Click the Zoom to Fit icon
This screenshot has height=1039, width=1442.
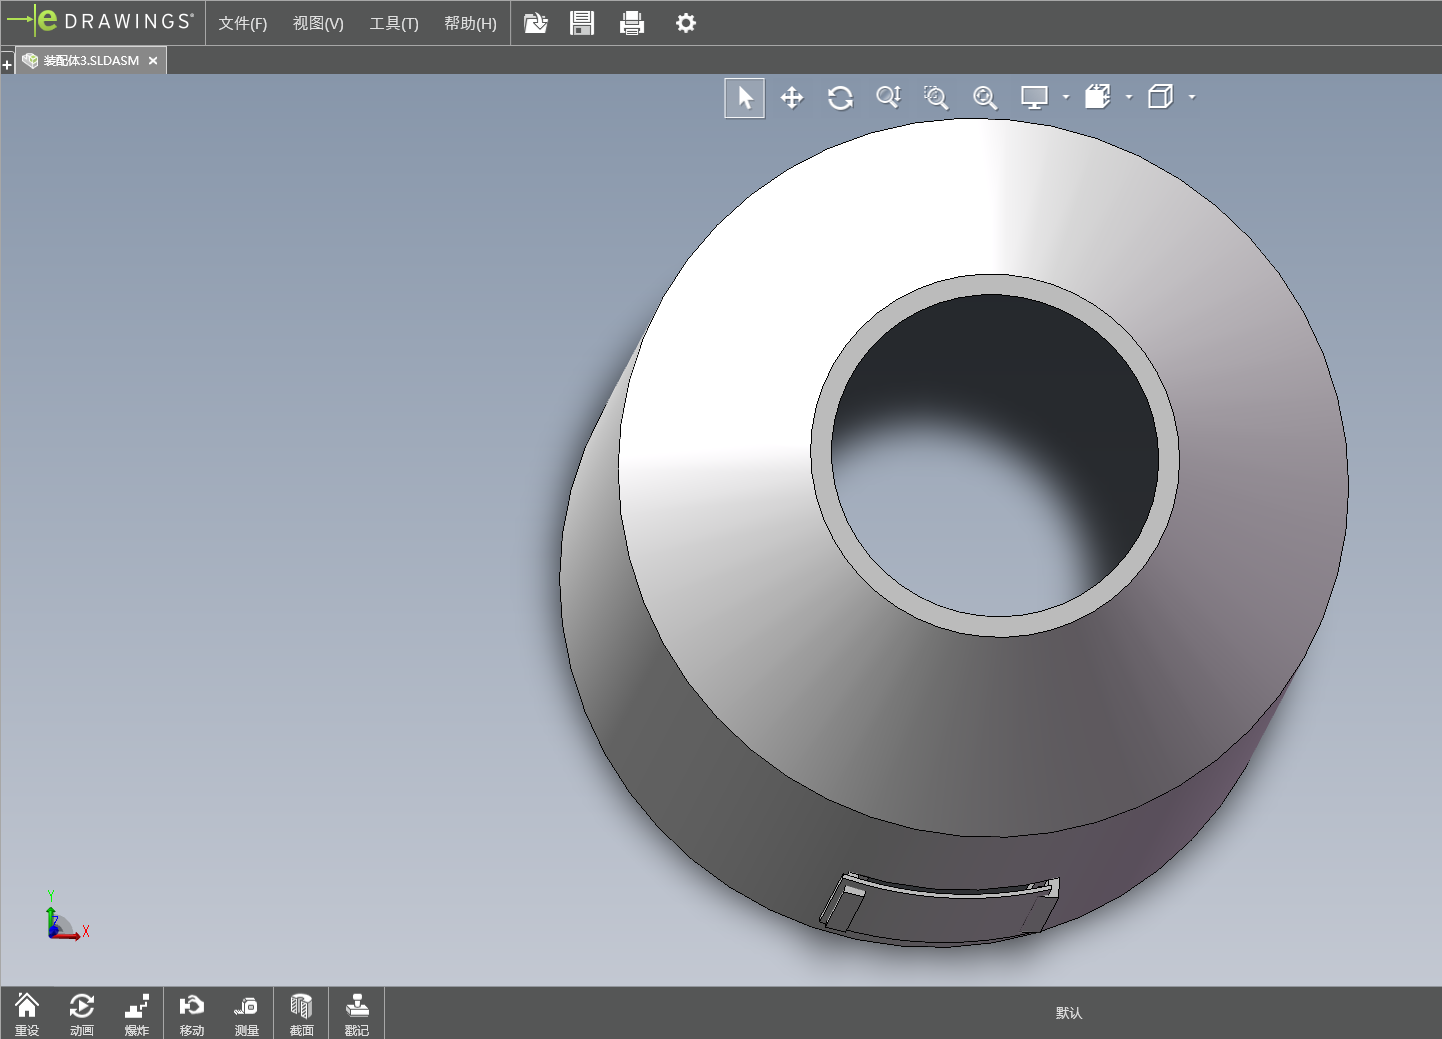(985, 98)
